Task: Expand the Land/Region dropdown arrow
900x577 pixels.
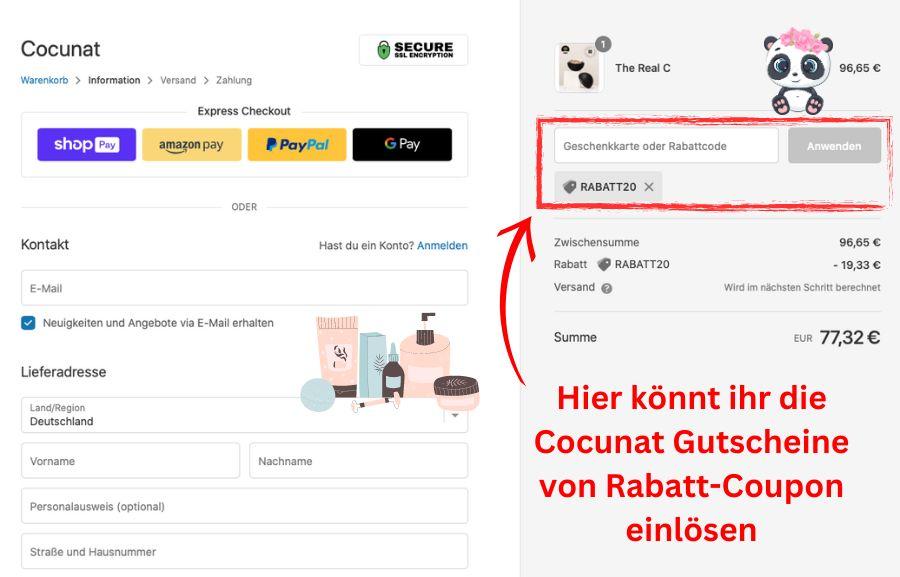Action: click(455, 415)
